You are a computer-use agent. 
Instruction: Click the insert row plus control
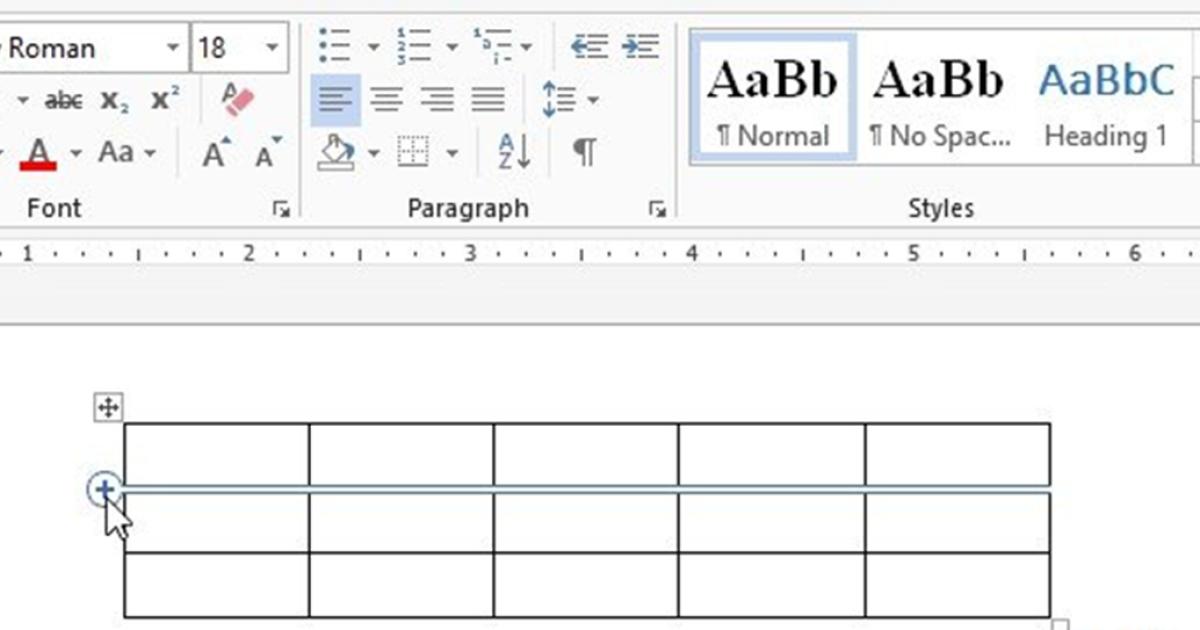[x=104, y=490]
